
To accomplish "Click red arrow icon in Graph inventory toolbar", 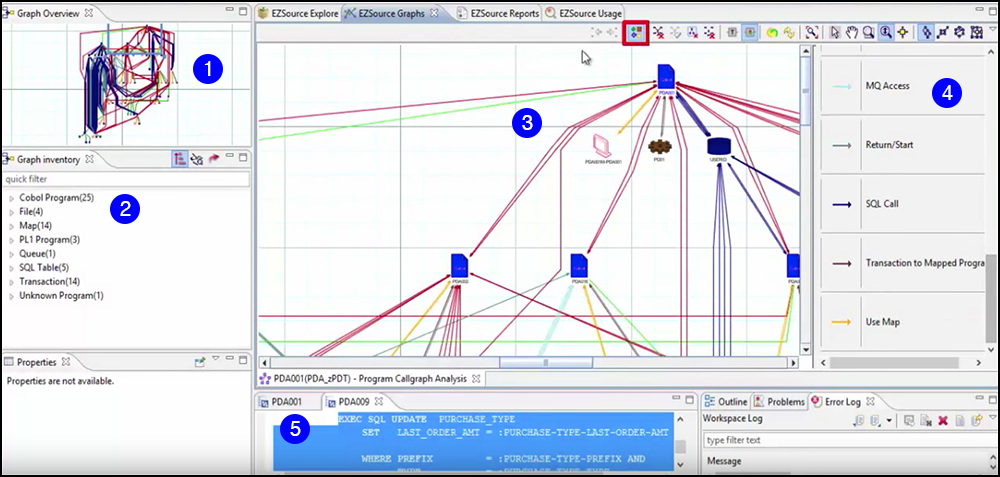I will (x=214, y=159).
